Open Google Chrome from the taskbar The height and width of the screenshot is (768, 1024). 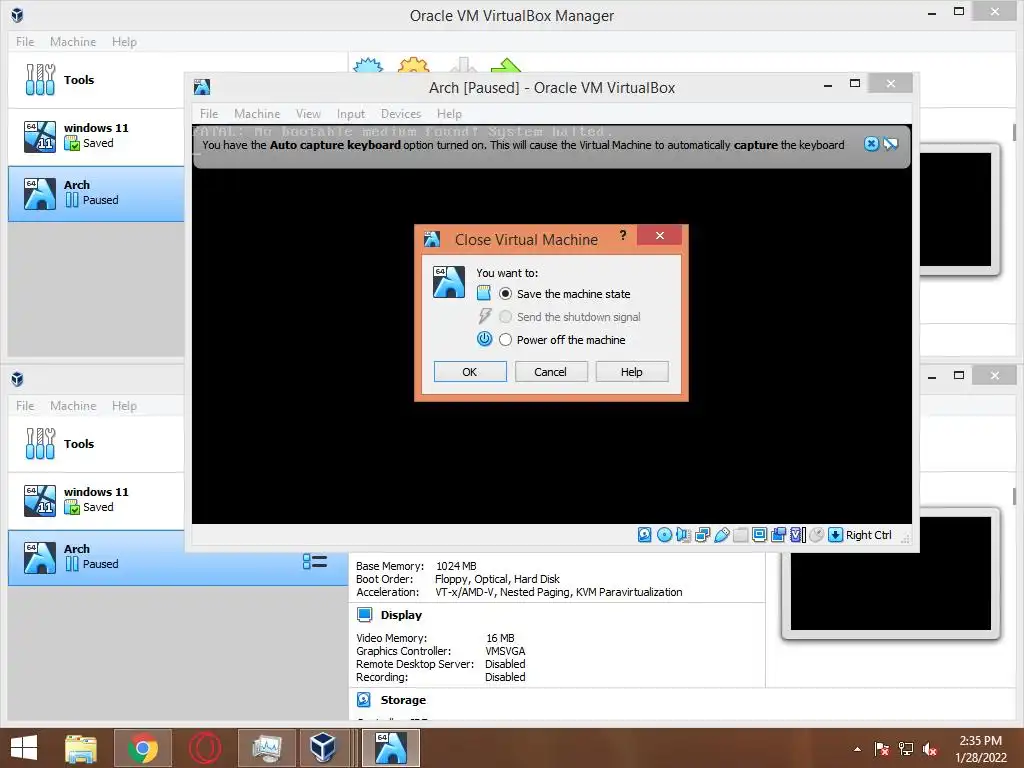click(x=142, y=748)
